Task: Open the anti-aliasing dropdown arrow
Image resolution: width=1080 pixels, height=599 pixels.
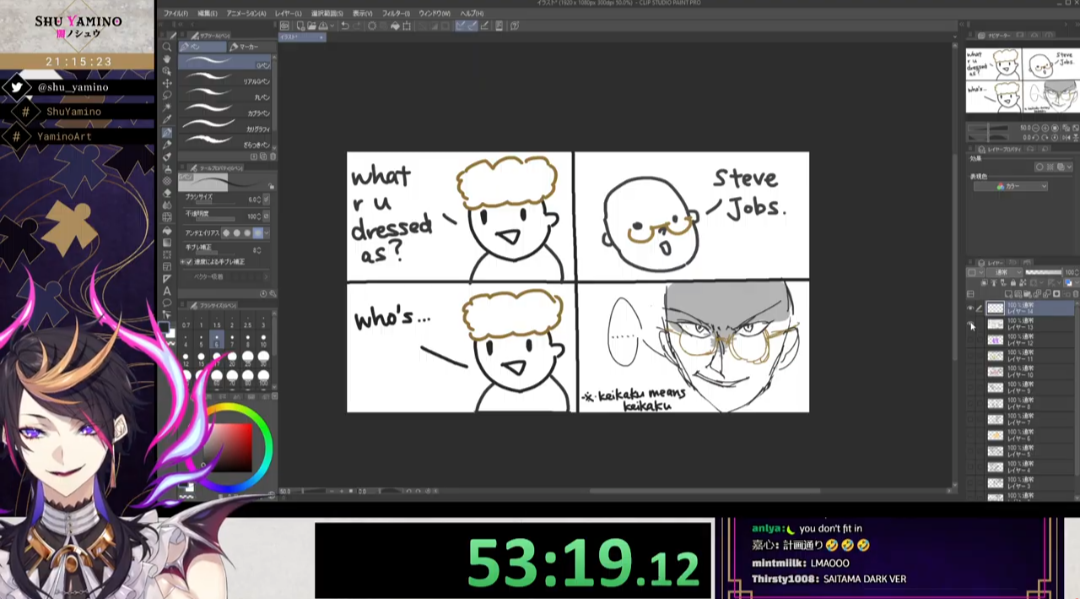Action: 267,233
